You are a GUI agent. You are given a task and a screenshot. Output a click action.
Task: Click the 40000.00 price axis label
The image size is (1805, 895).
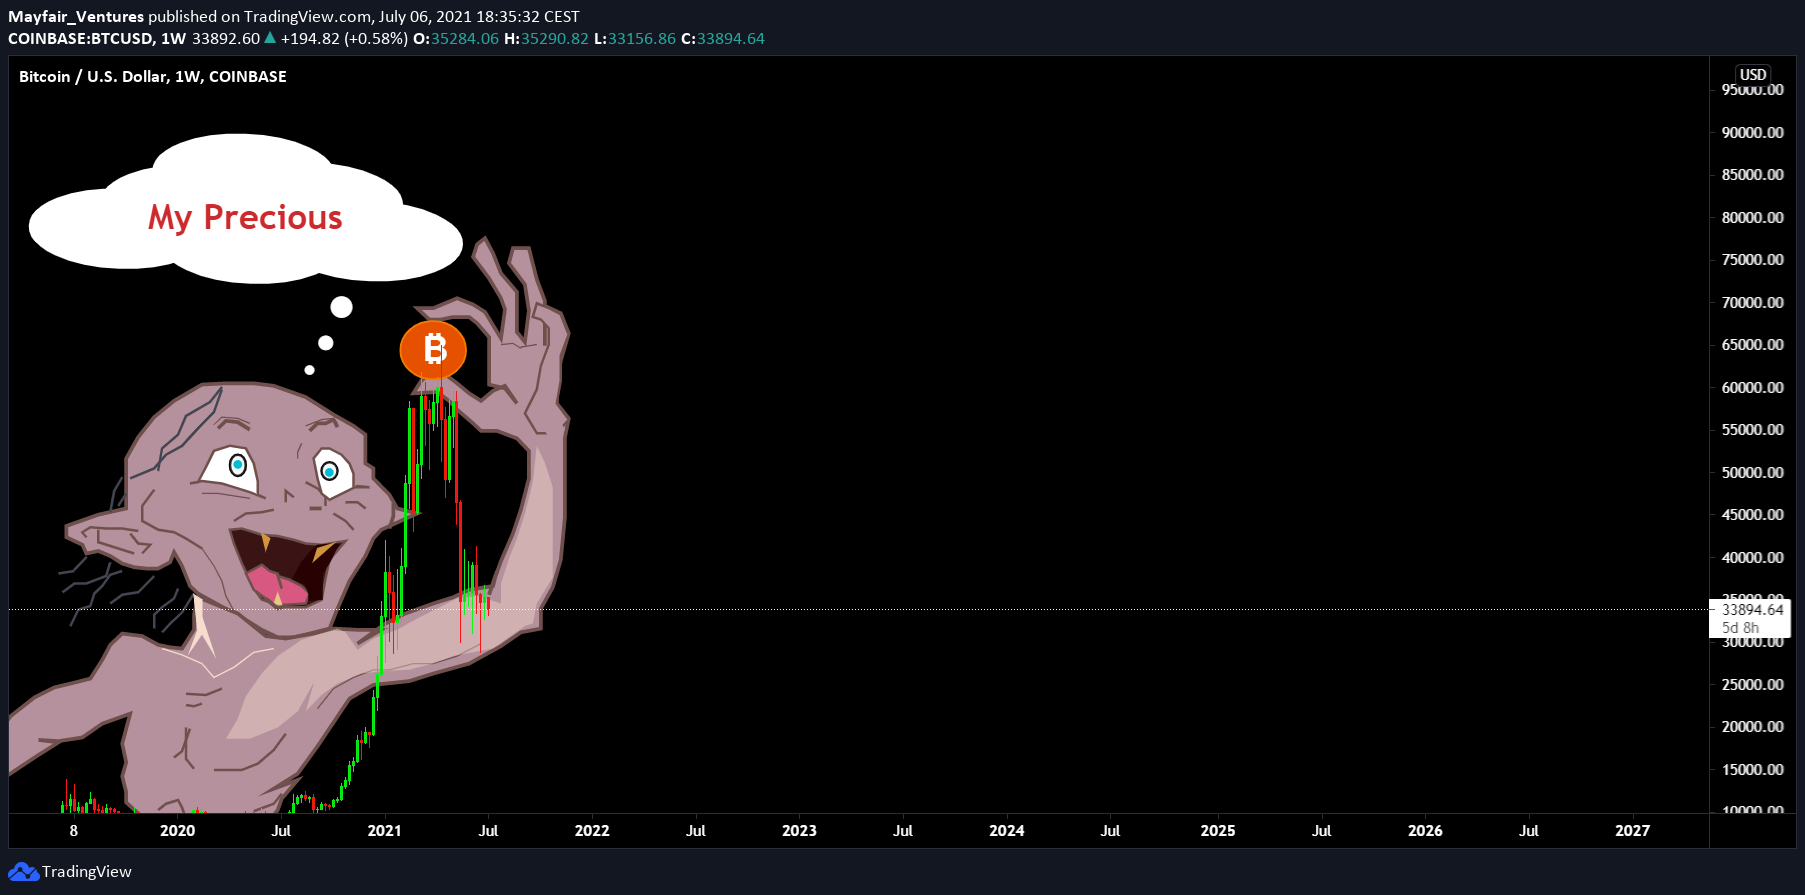[1752, 557]
